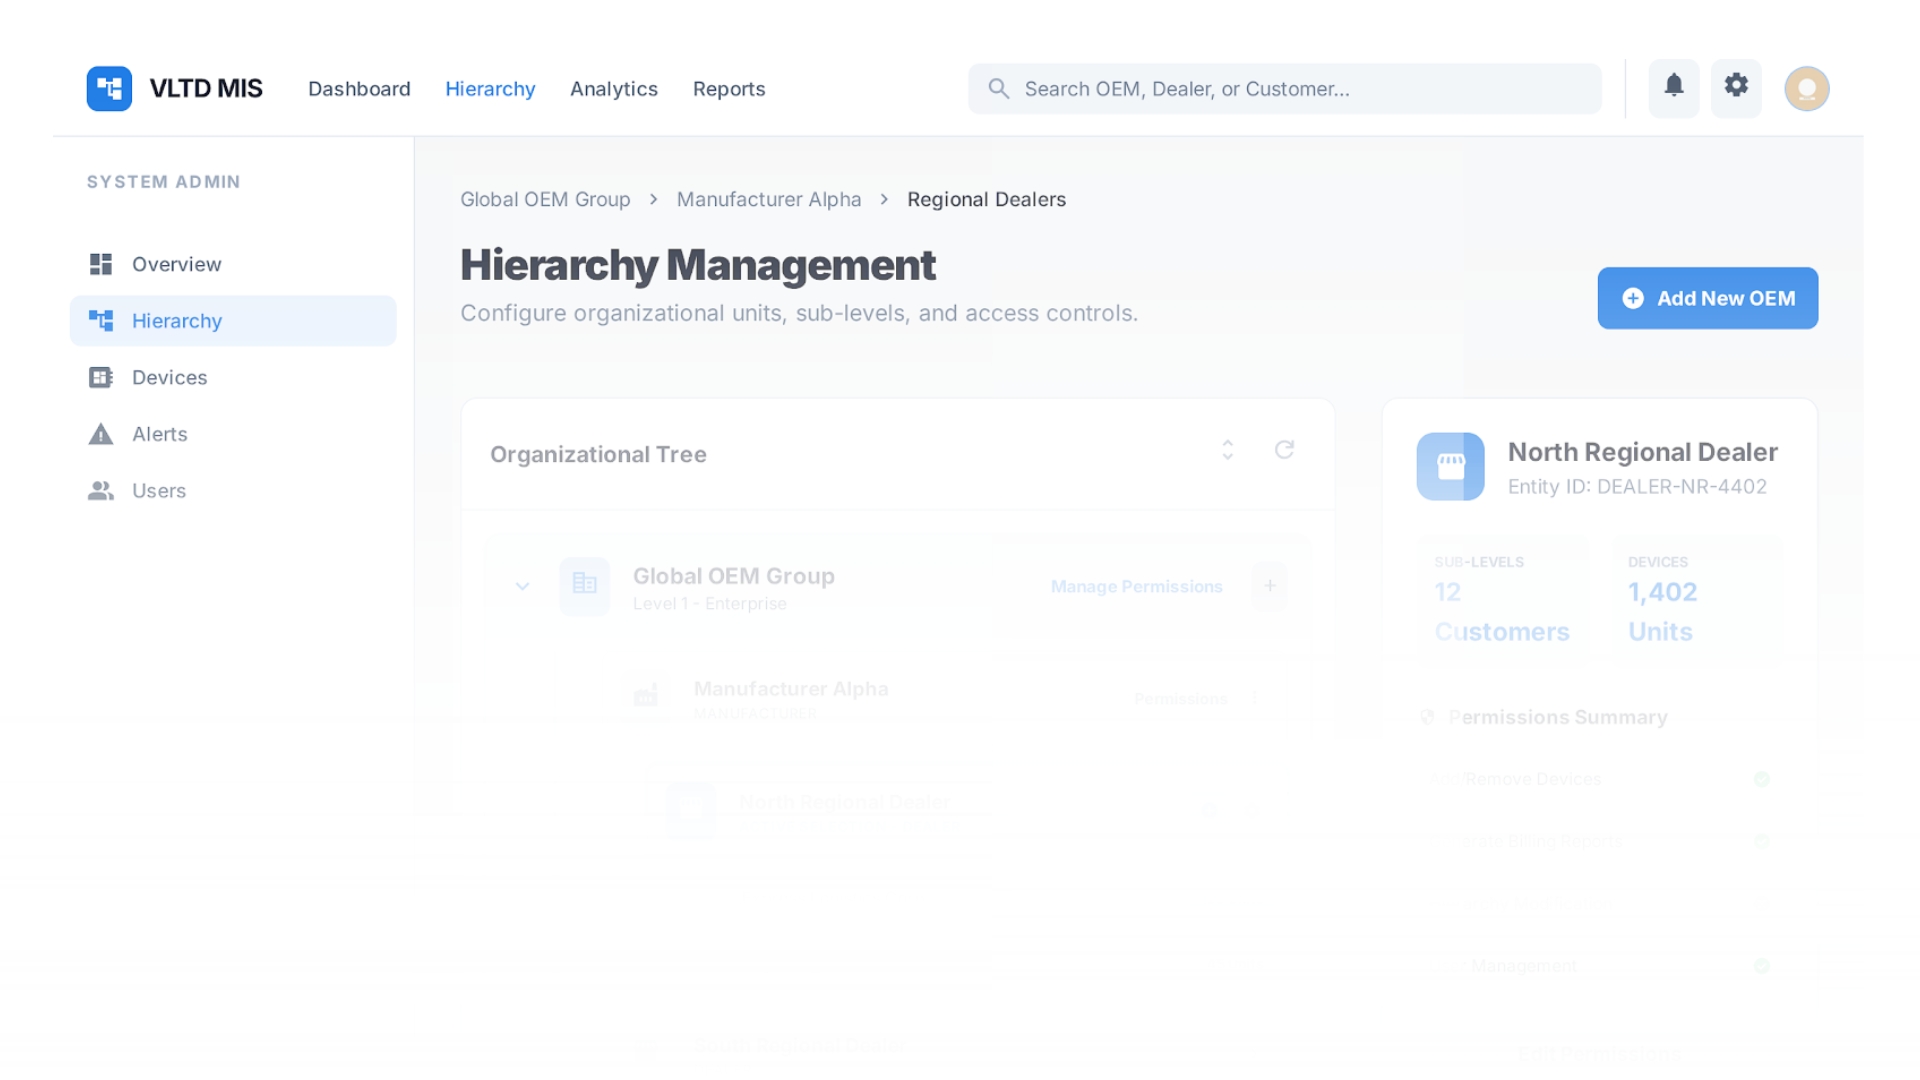This screenshot has height=1080, width=1920.
Task: Open the Hierarchy nav tab
Action: coord(490,89)
